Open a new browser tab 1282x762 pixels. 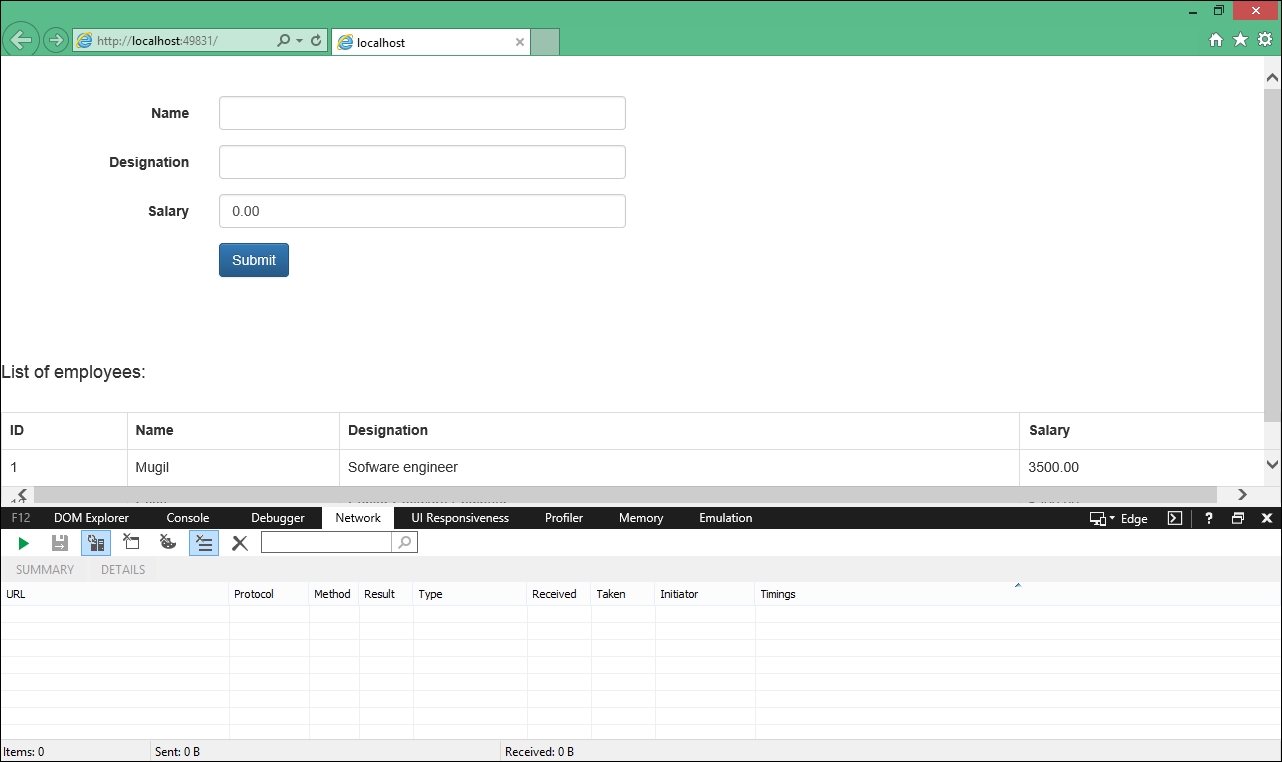tap(544, 42)
